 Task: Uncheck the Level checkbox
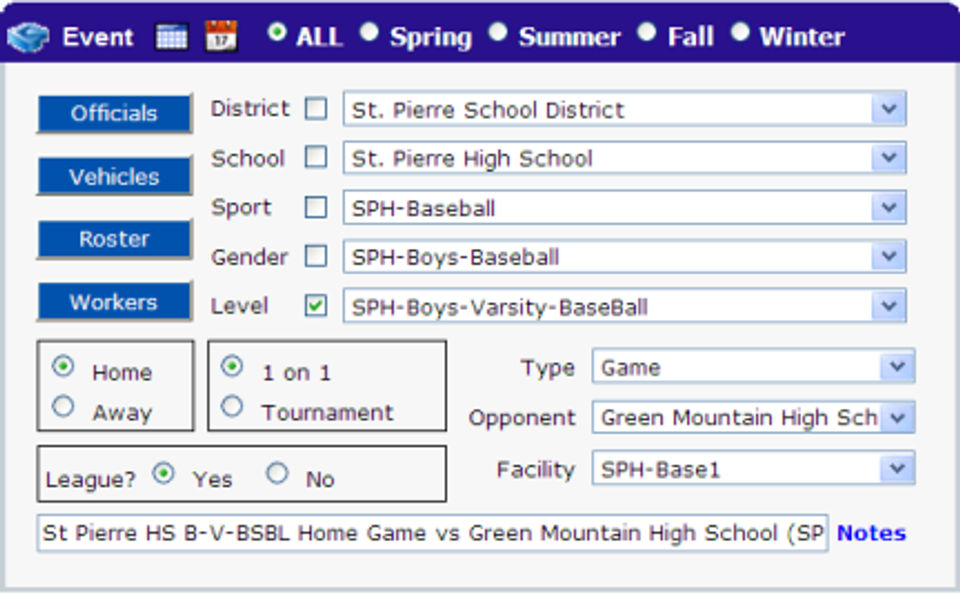tap(316, 307)
